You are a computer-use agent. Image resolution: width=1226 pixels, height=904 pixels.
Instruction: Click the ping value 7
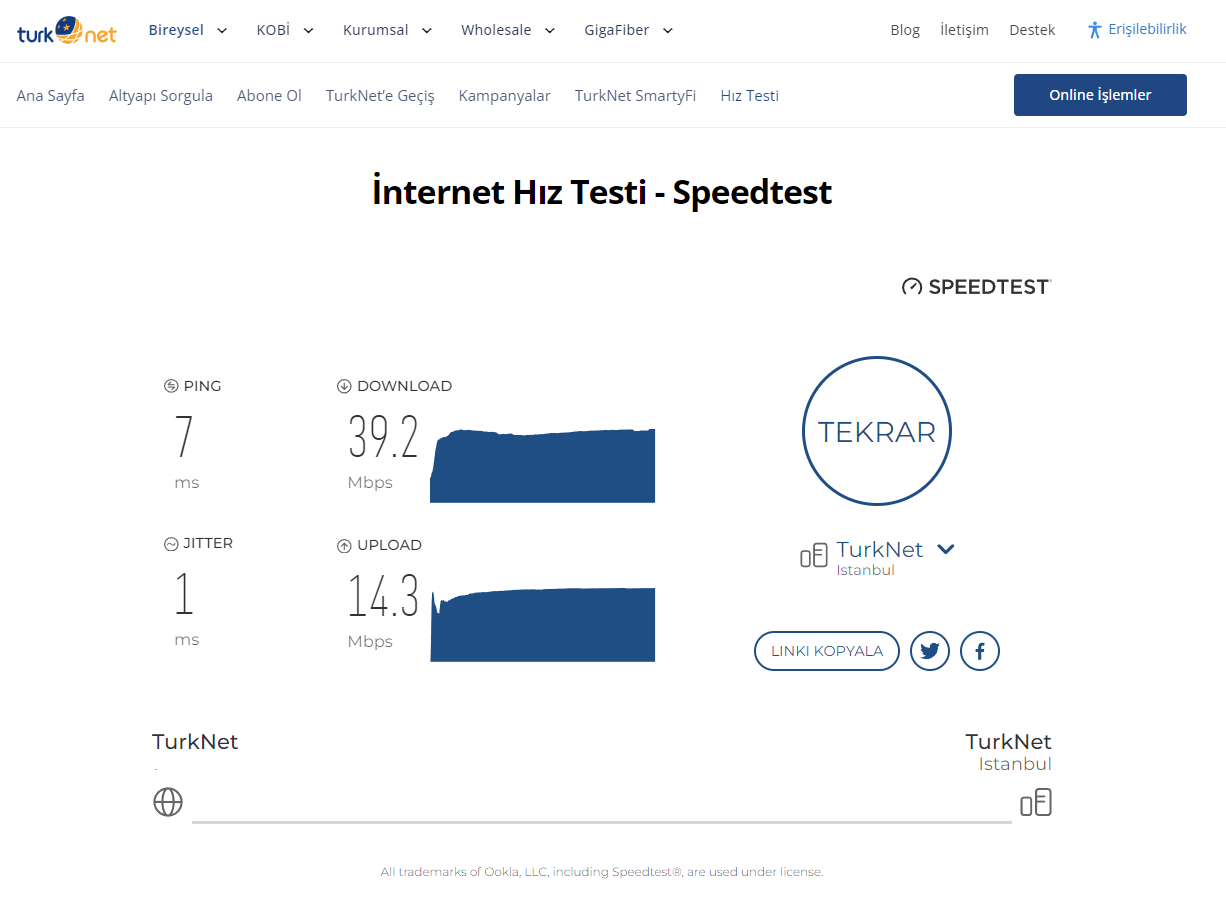point(184,437)
